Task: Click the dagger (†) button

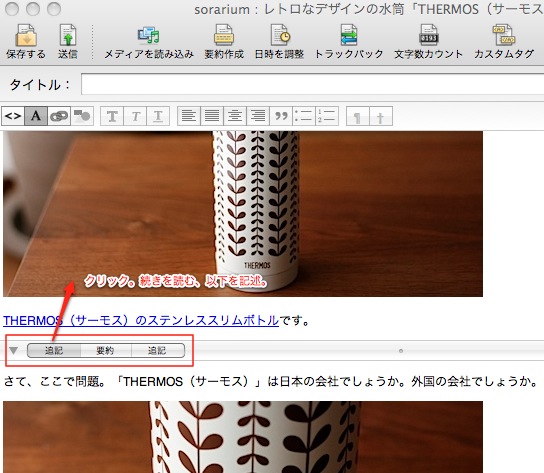Action: point(381,116)
